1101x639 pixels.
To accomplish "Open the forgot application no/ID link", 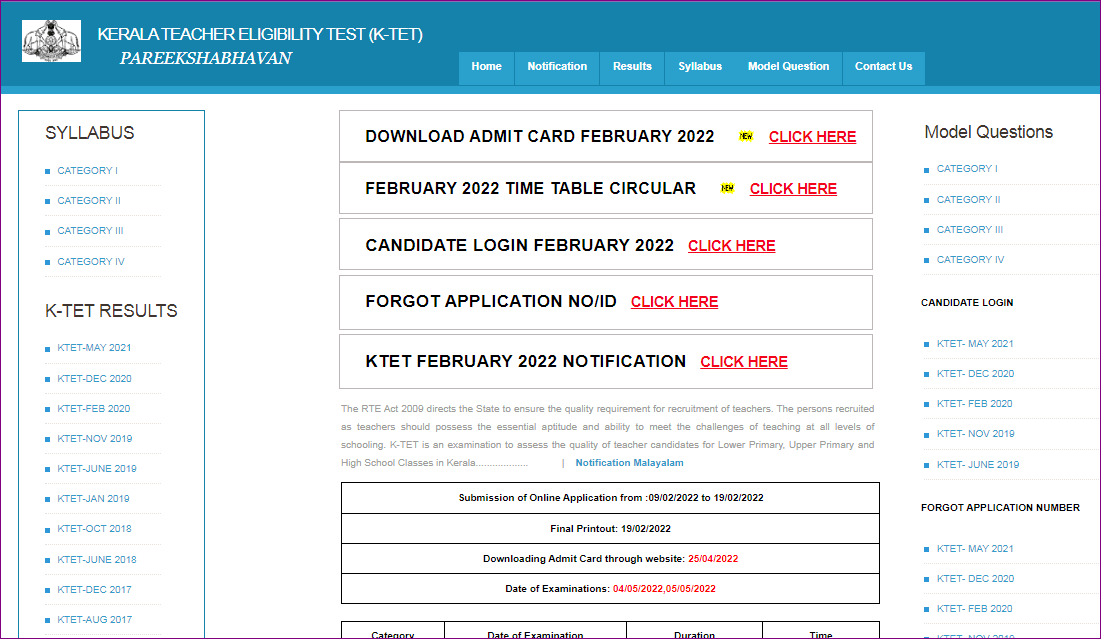I will 674,302.
